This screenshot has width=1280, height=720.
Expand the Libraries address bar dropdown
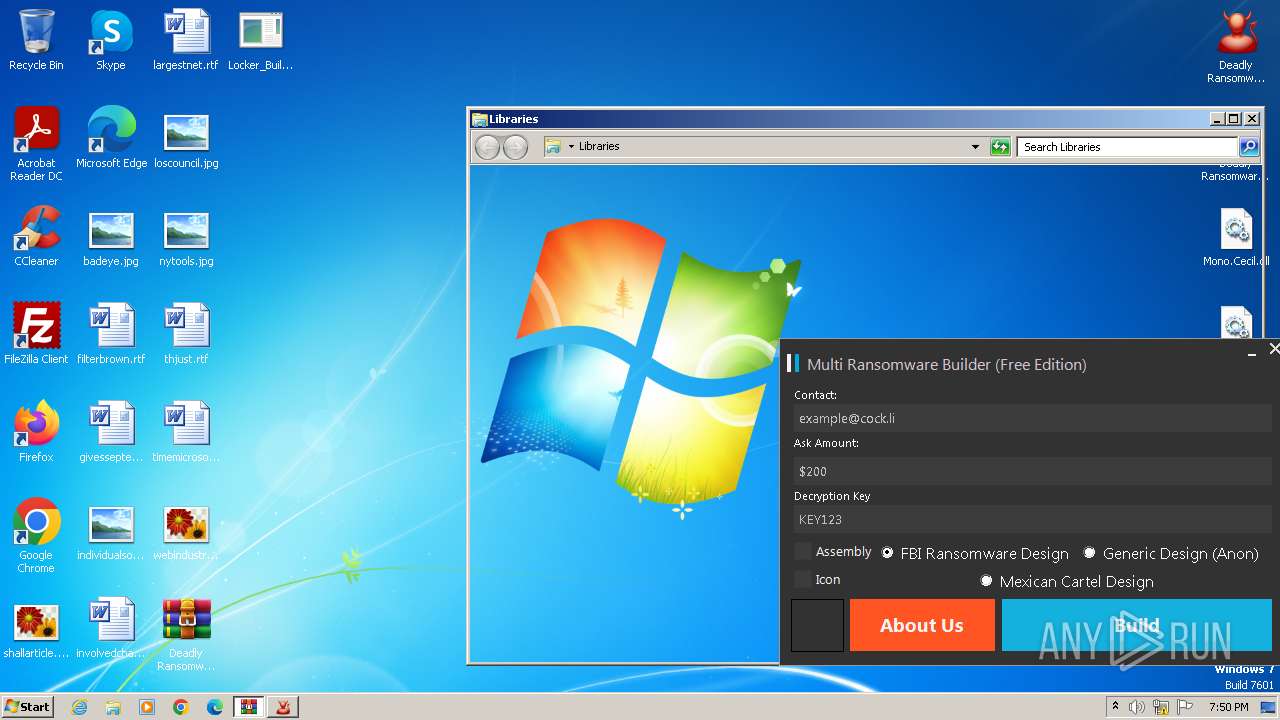click(975, 147)
